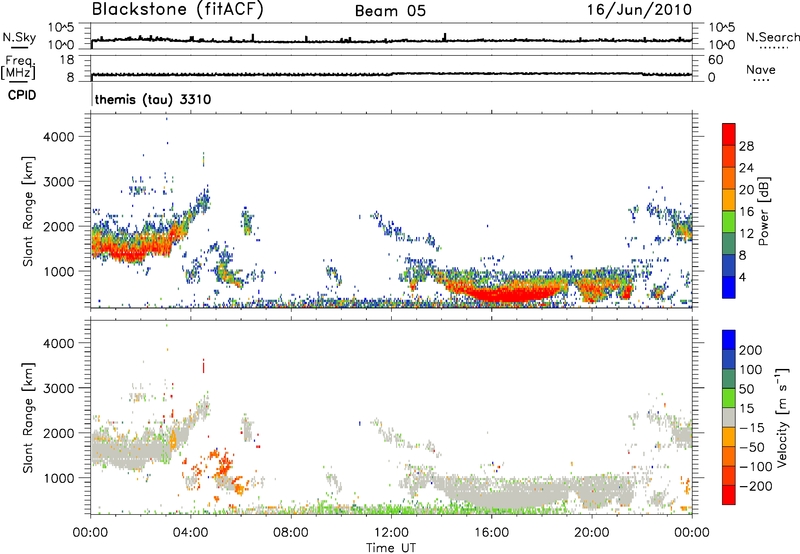The image size is (800, 554).
Task: Click the velocity panel 'Slant Range [km]' label
Action: tap(28, 418)
